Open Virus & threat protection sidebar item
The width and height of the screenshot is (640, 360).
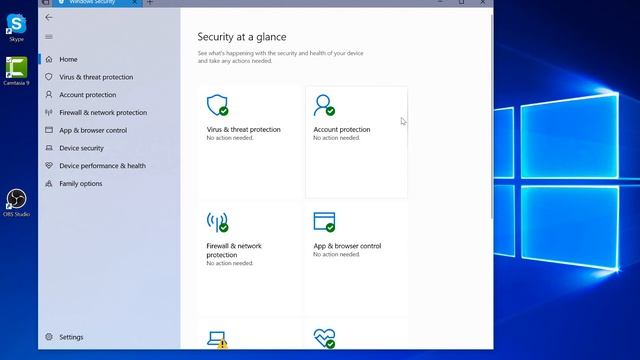click(96, 77)
